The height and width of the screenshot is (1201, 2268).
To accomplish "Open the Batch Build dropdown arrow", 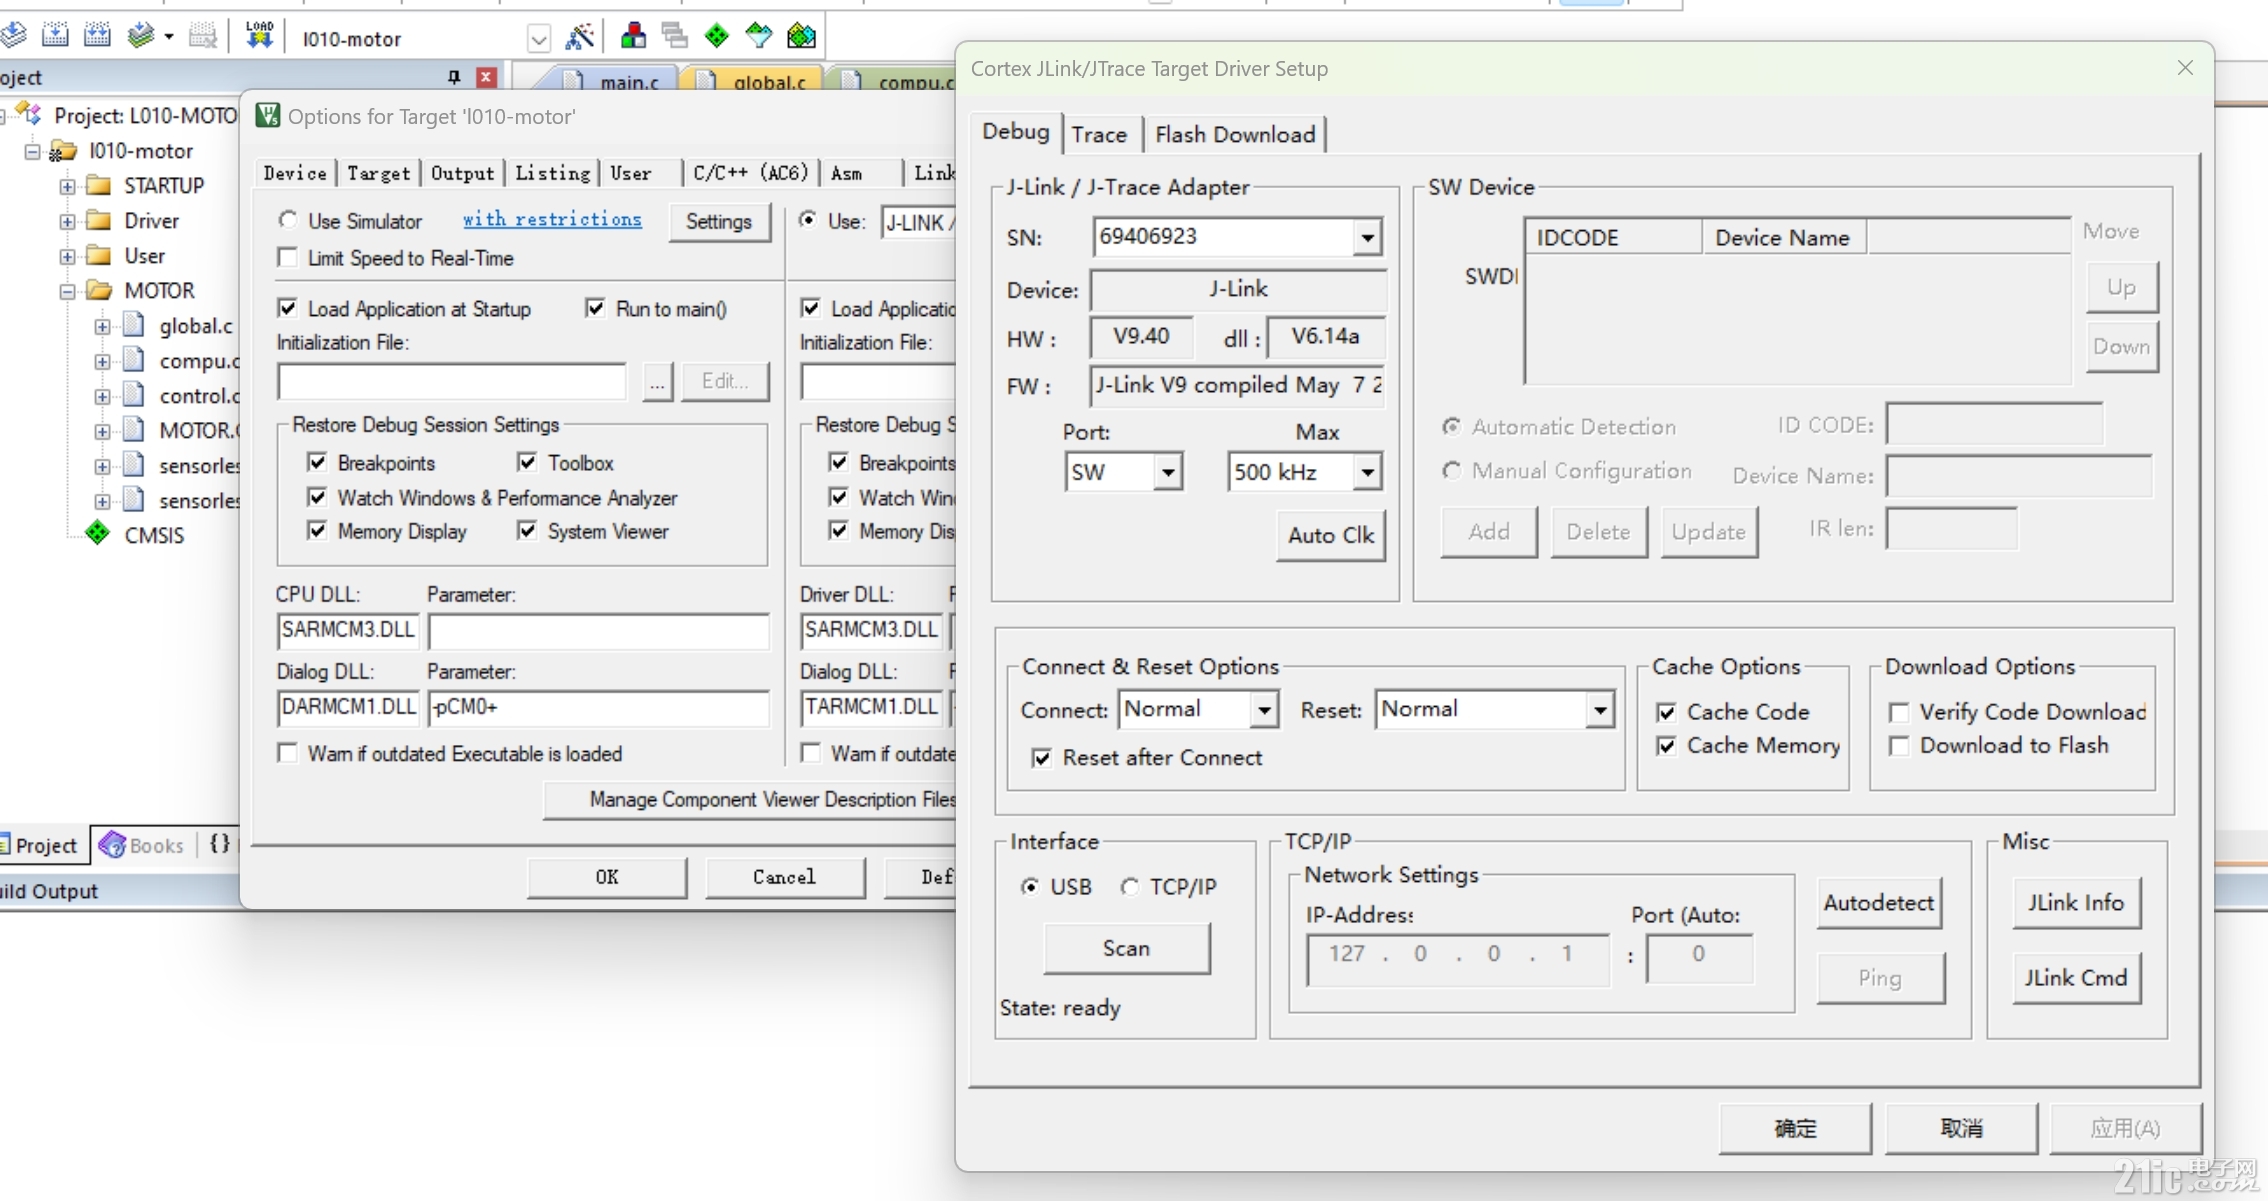I will click(x=169, y=38).
